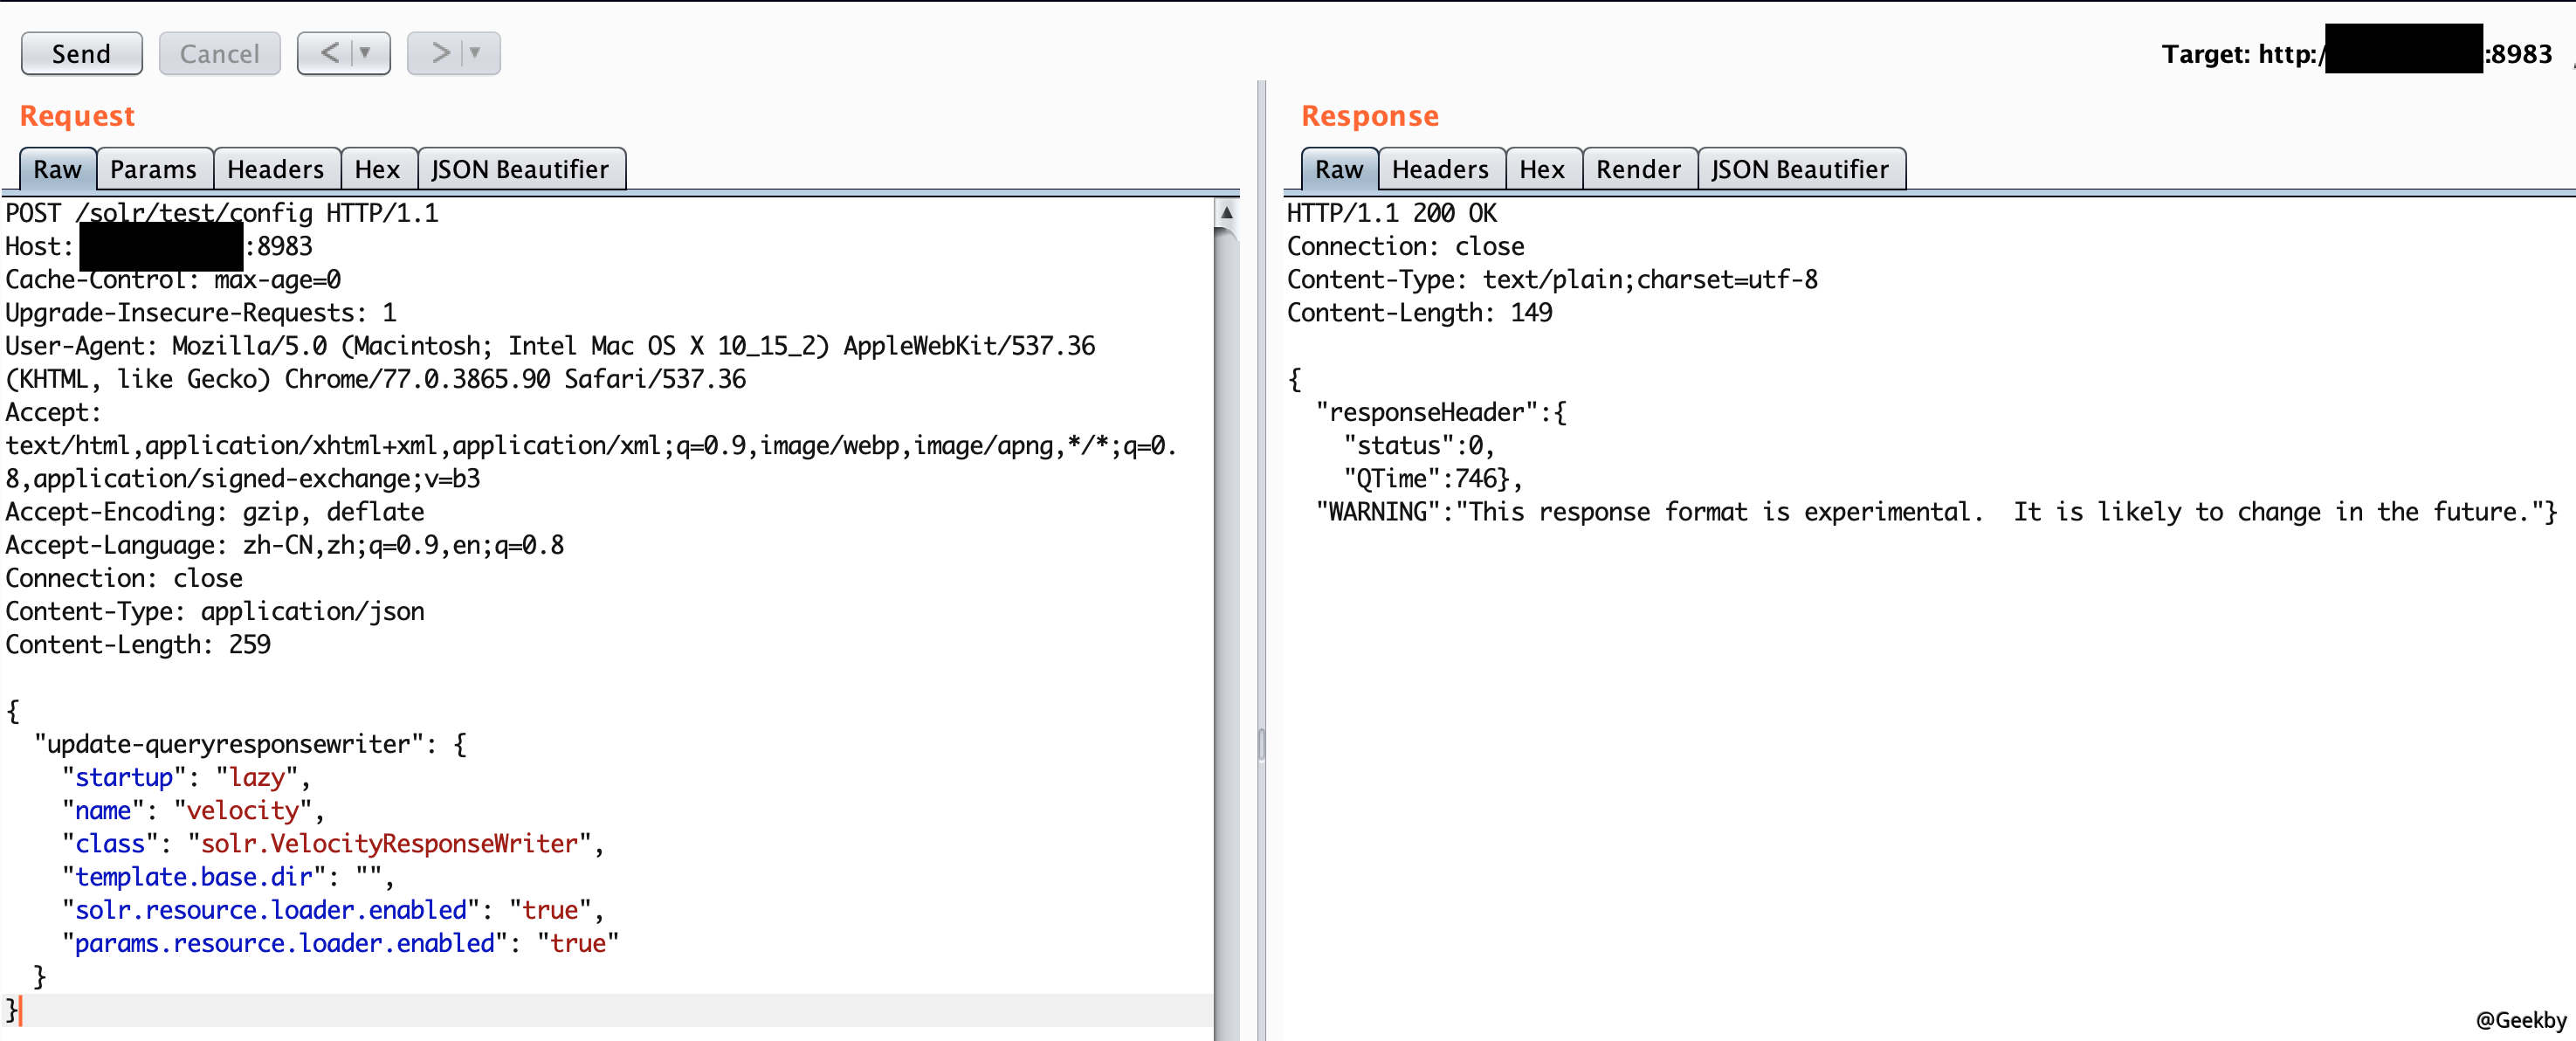Click the Content-Length: 259 header

click(x=138, y=644)
